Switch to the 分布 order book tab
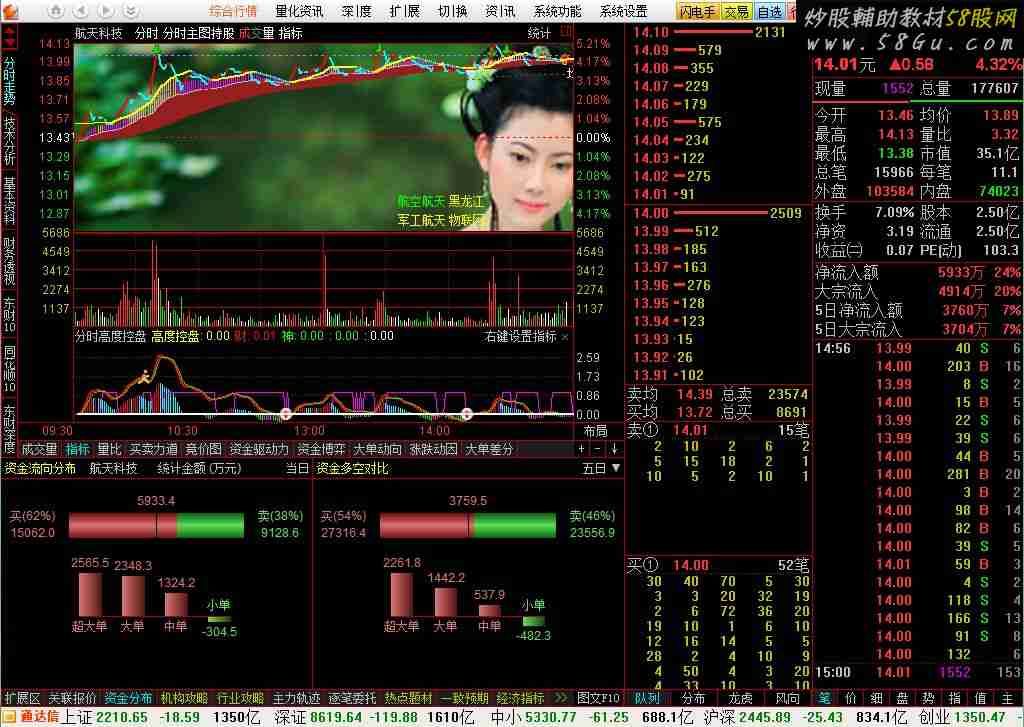This screenshot has height=727, width=1024. 694,698
